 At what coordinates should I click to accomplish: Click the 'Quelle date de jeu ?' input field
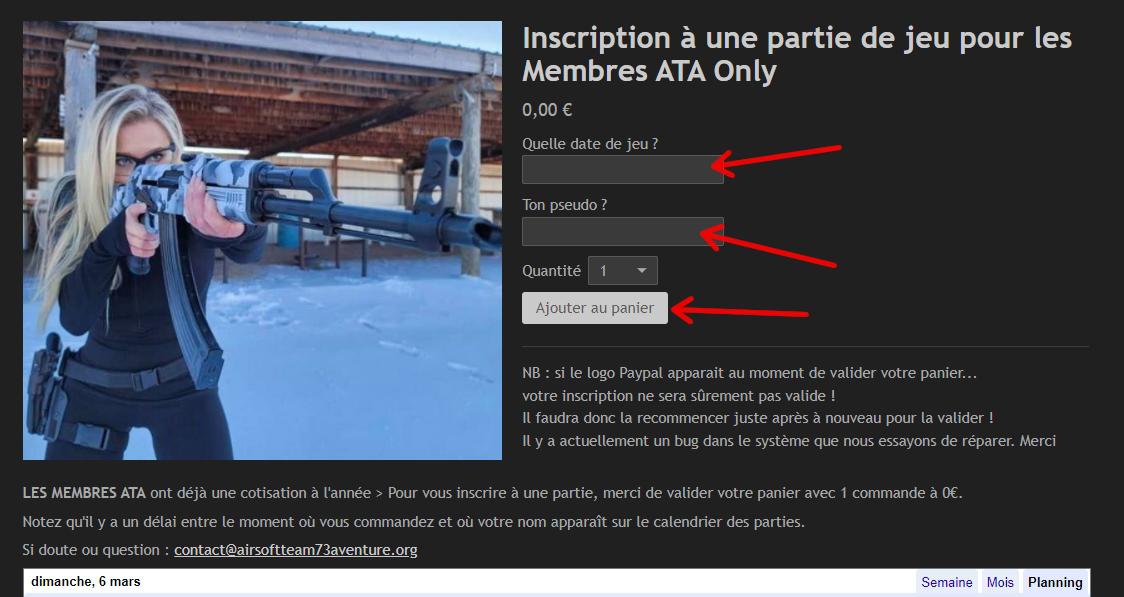pos(622,170)
